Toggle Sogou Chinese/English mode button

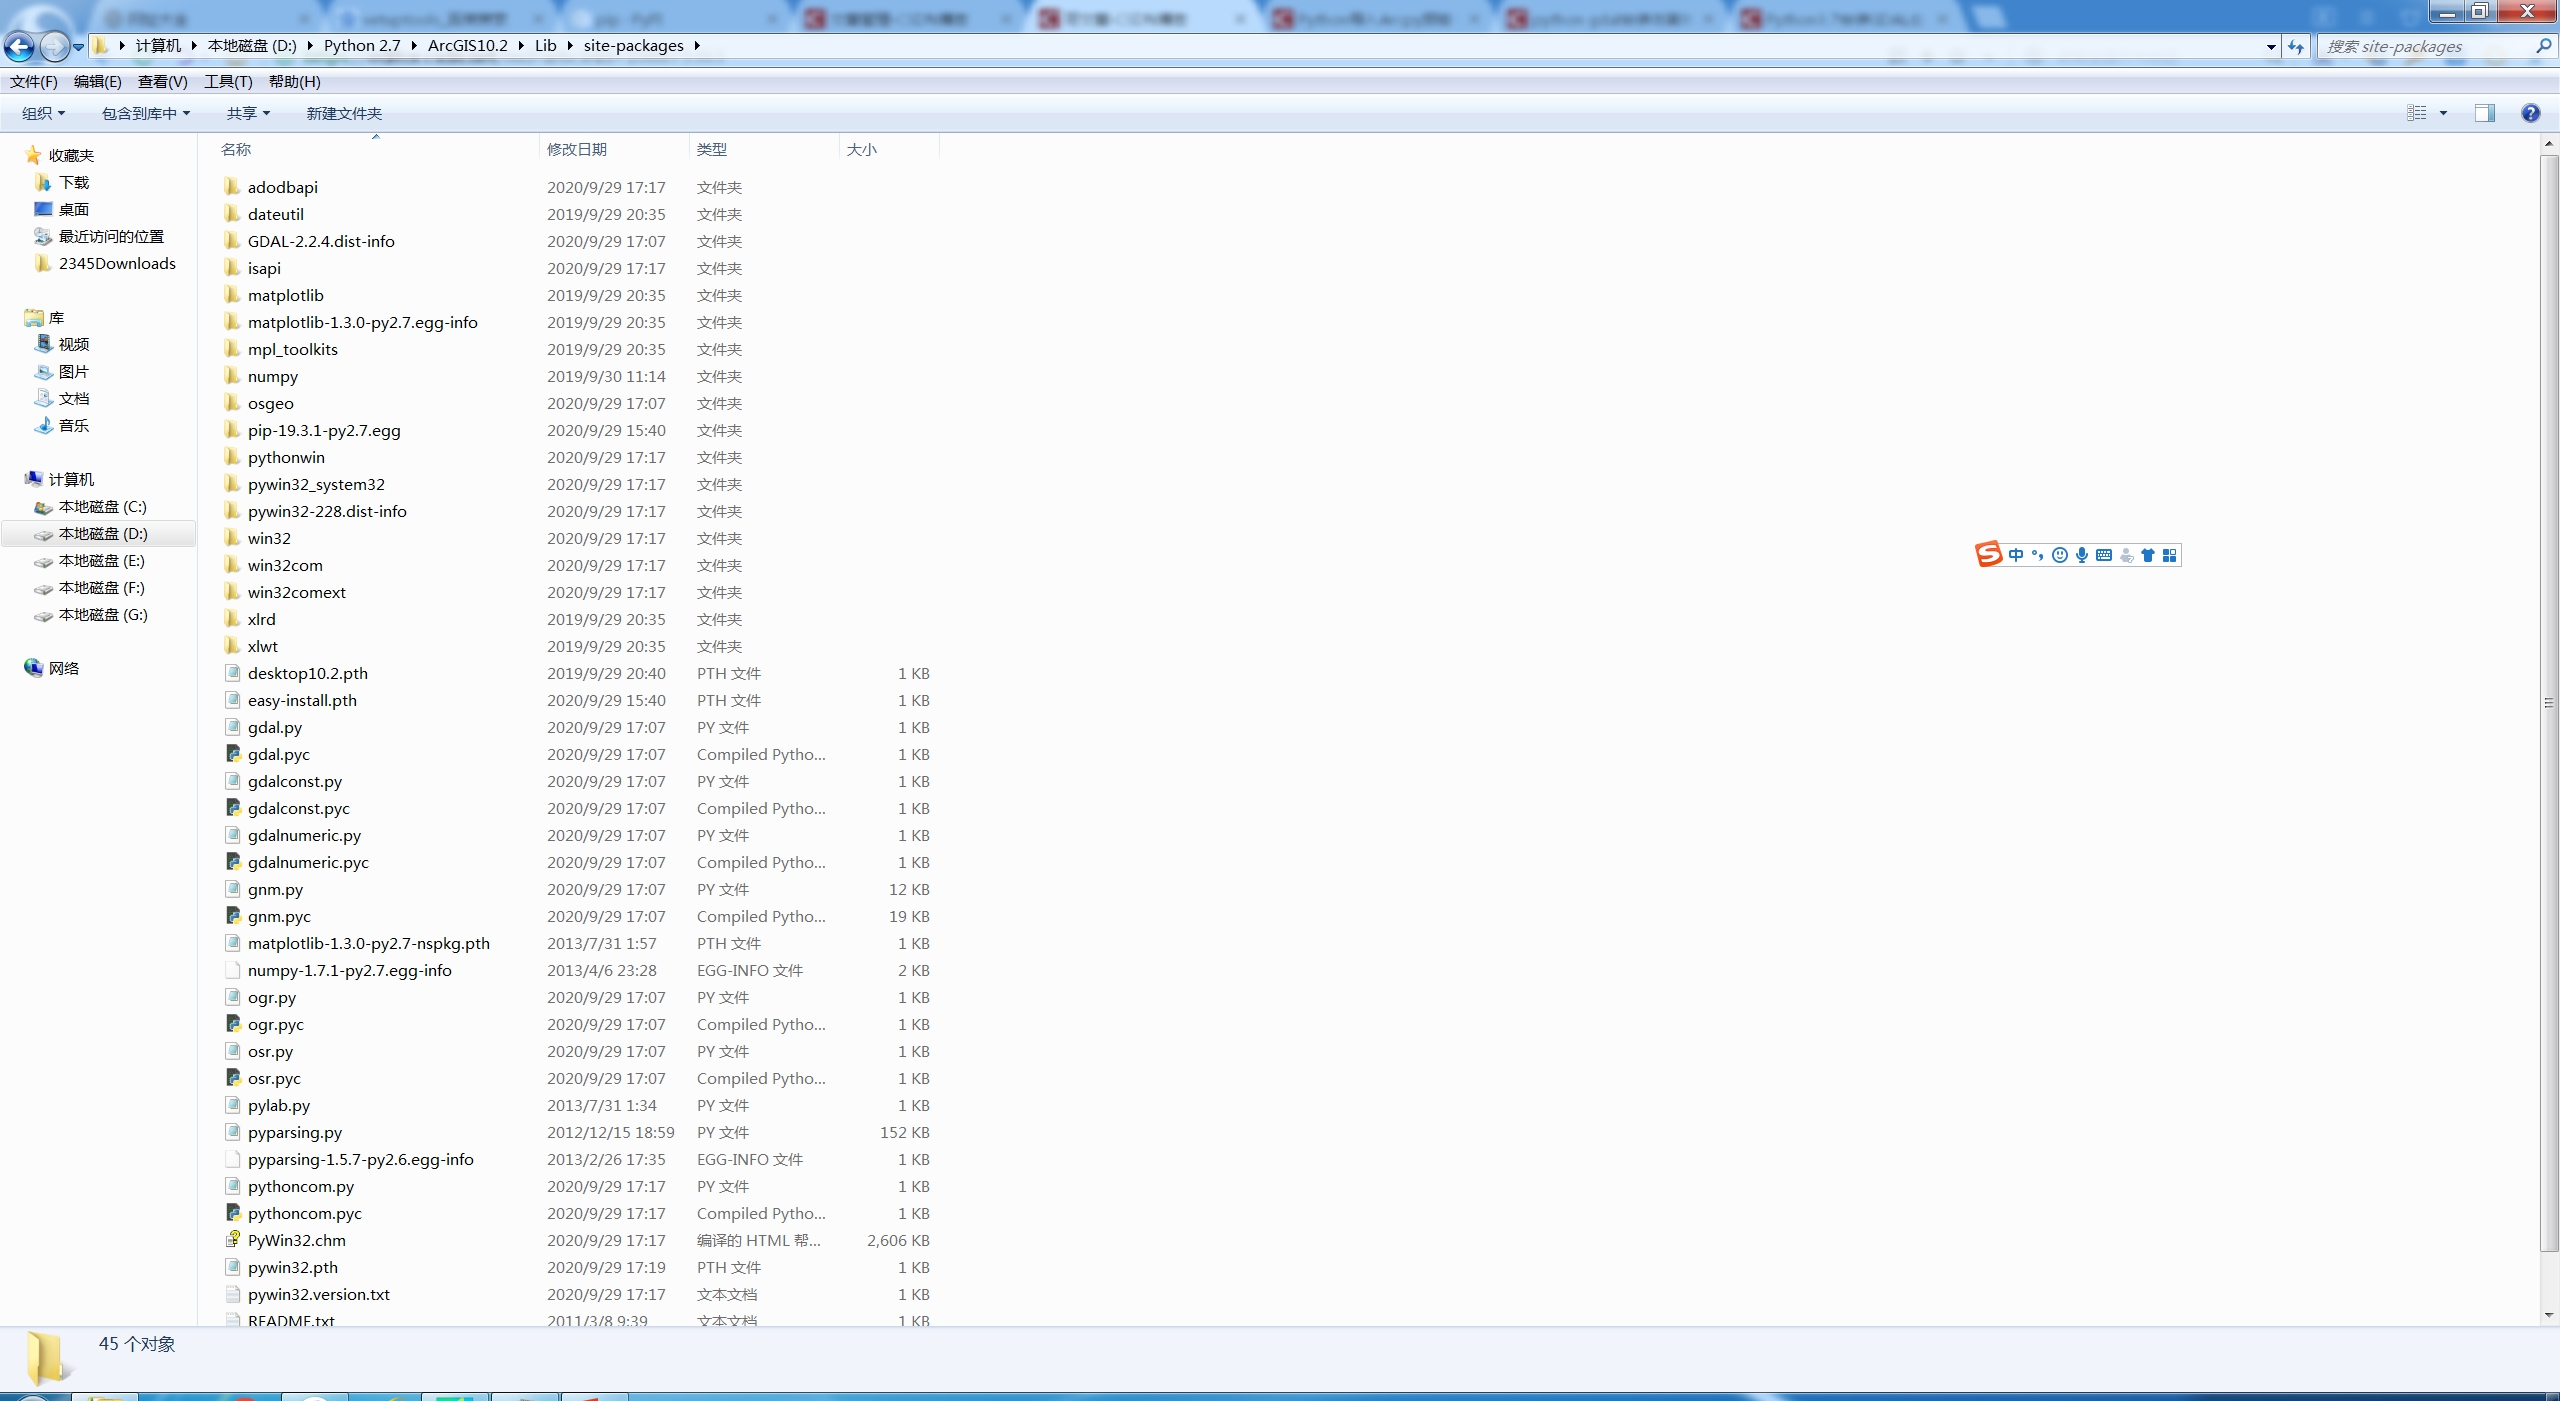click(x=2015, y=555)
